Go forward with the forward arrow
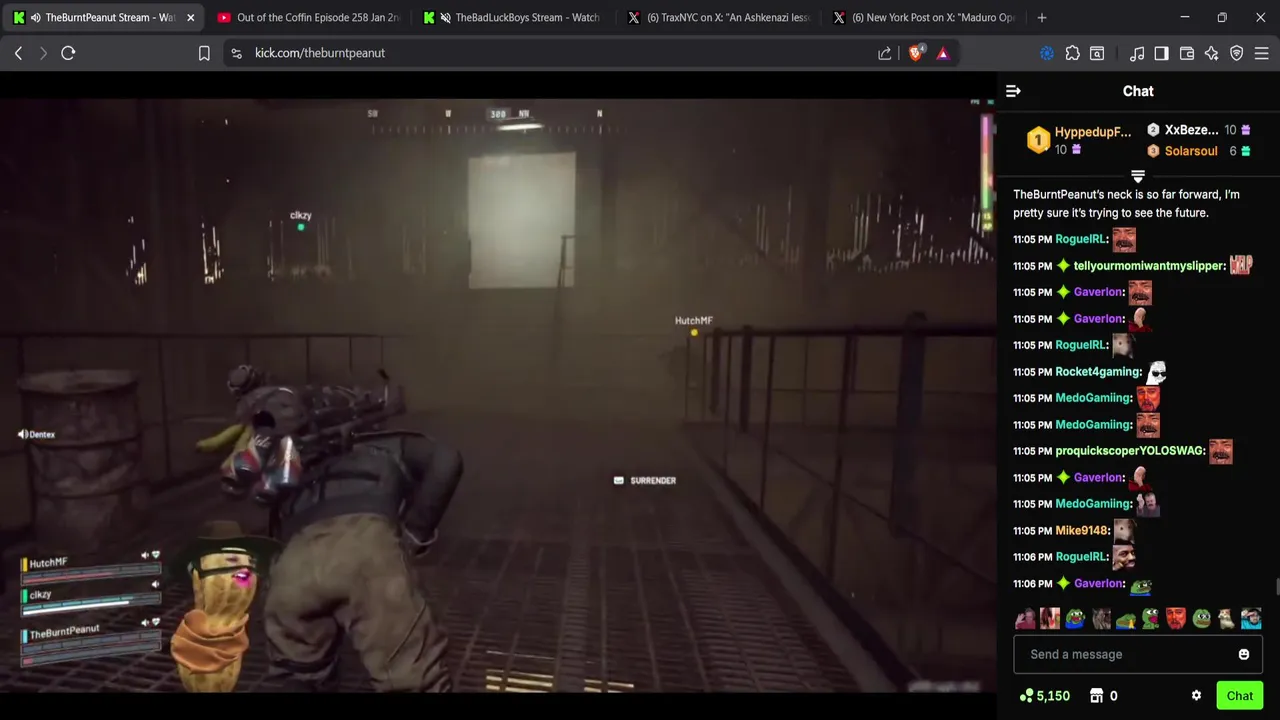1280x720 pixels. click(43, 53)
